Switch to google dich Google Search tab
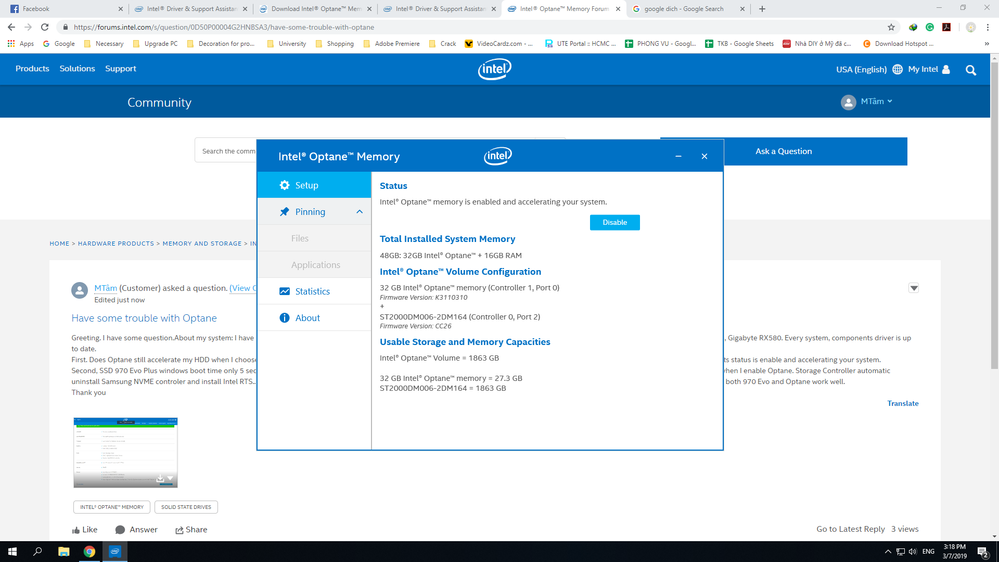The width and height of the screenshot is (999, 562). (687, 9)
